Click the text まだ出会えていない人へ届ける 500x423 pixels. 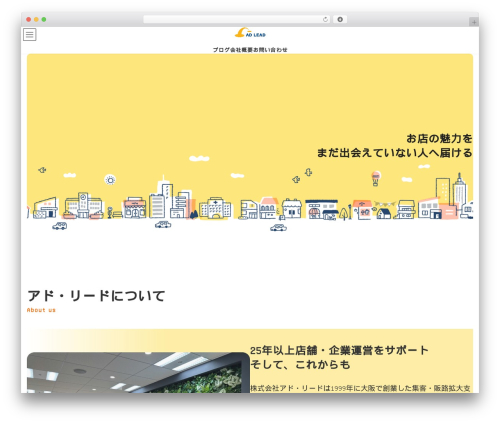point(395,153)
